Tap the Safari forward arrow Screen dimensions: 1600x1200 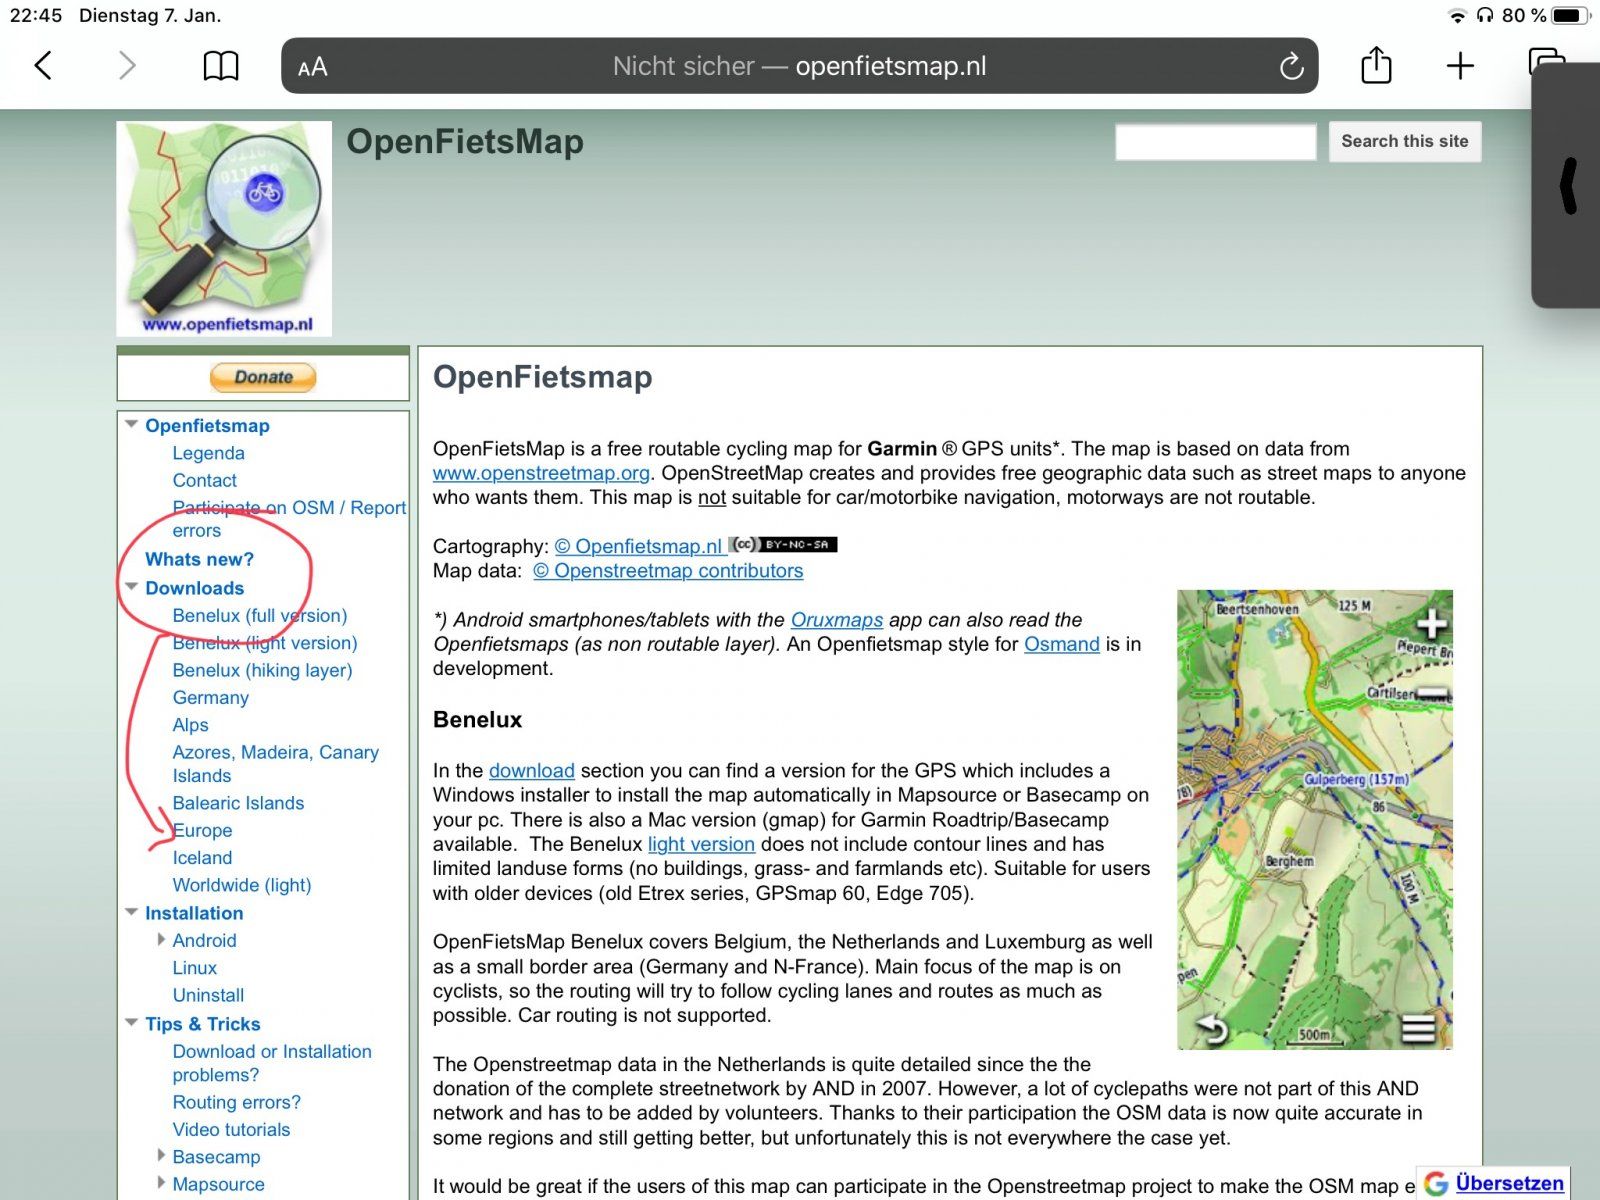tap(127, 66)
